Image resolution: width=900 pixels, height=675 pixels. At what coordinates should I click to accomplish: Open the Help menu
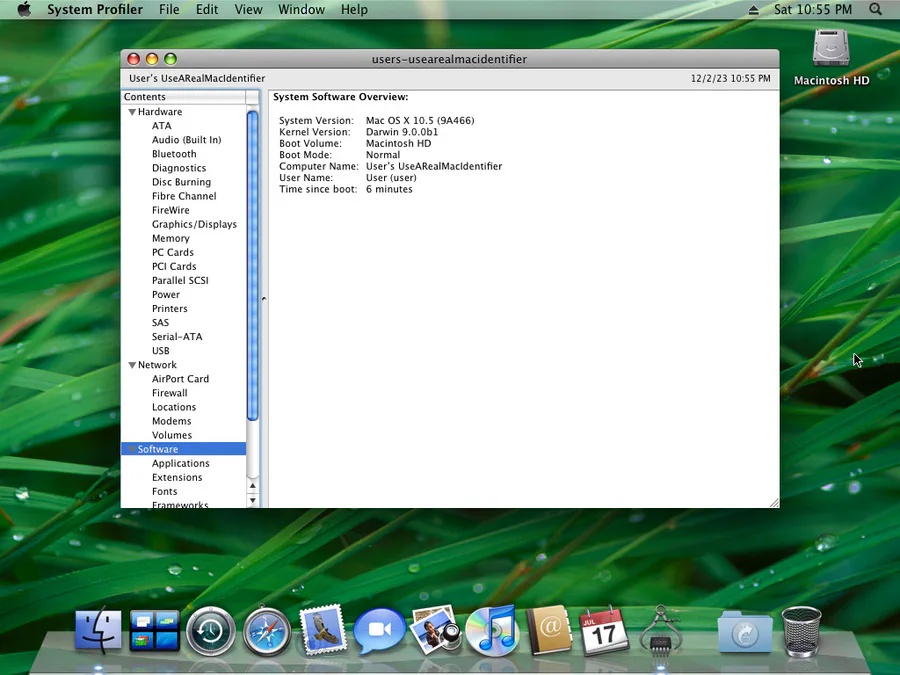(354, 9)
